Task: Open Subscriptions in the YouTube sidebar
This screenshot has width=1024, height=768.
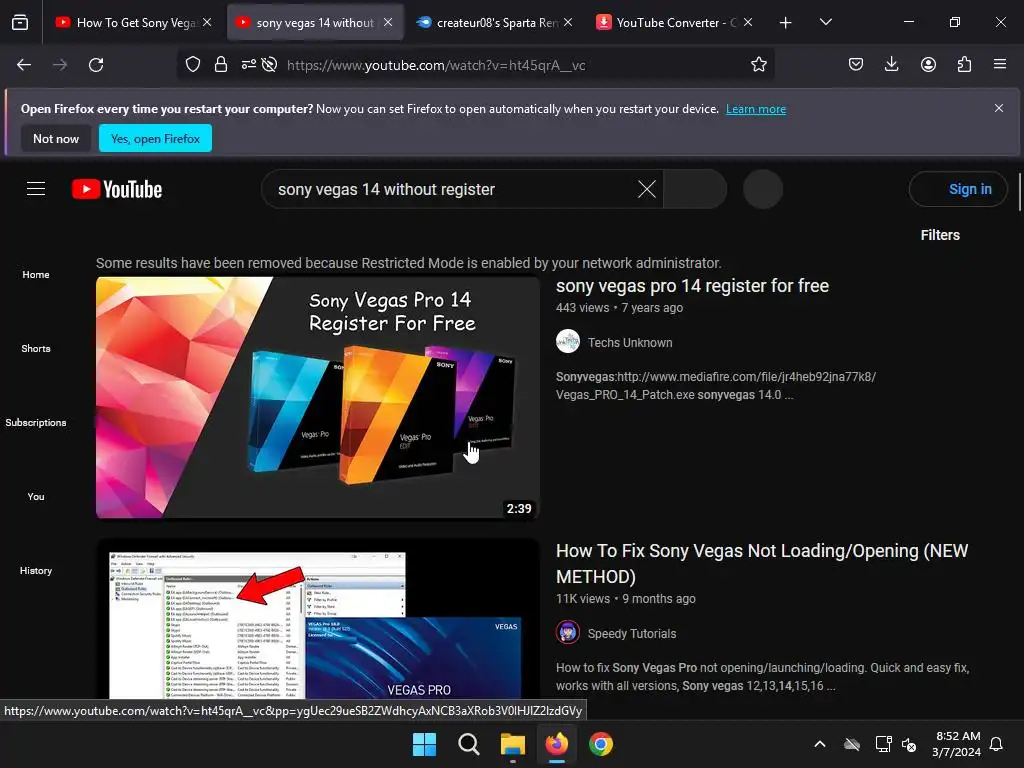Action: pyautogui.click(x=36, y=423)
